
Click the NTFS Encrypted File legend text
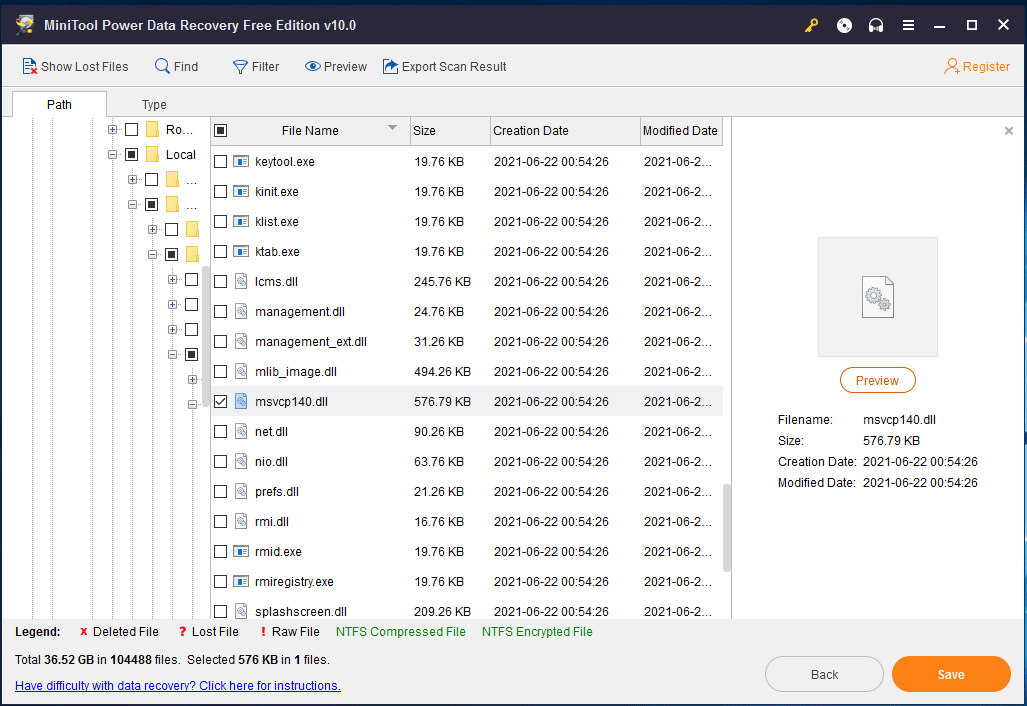click(537, 631)
